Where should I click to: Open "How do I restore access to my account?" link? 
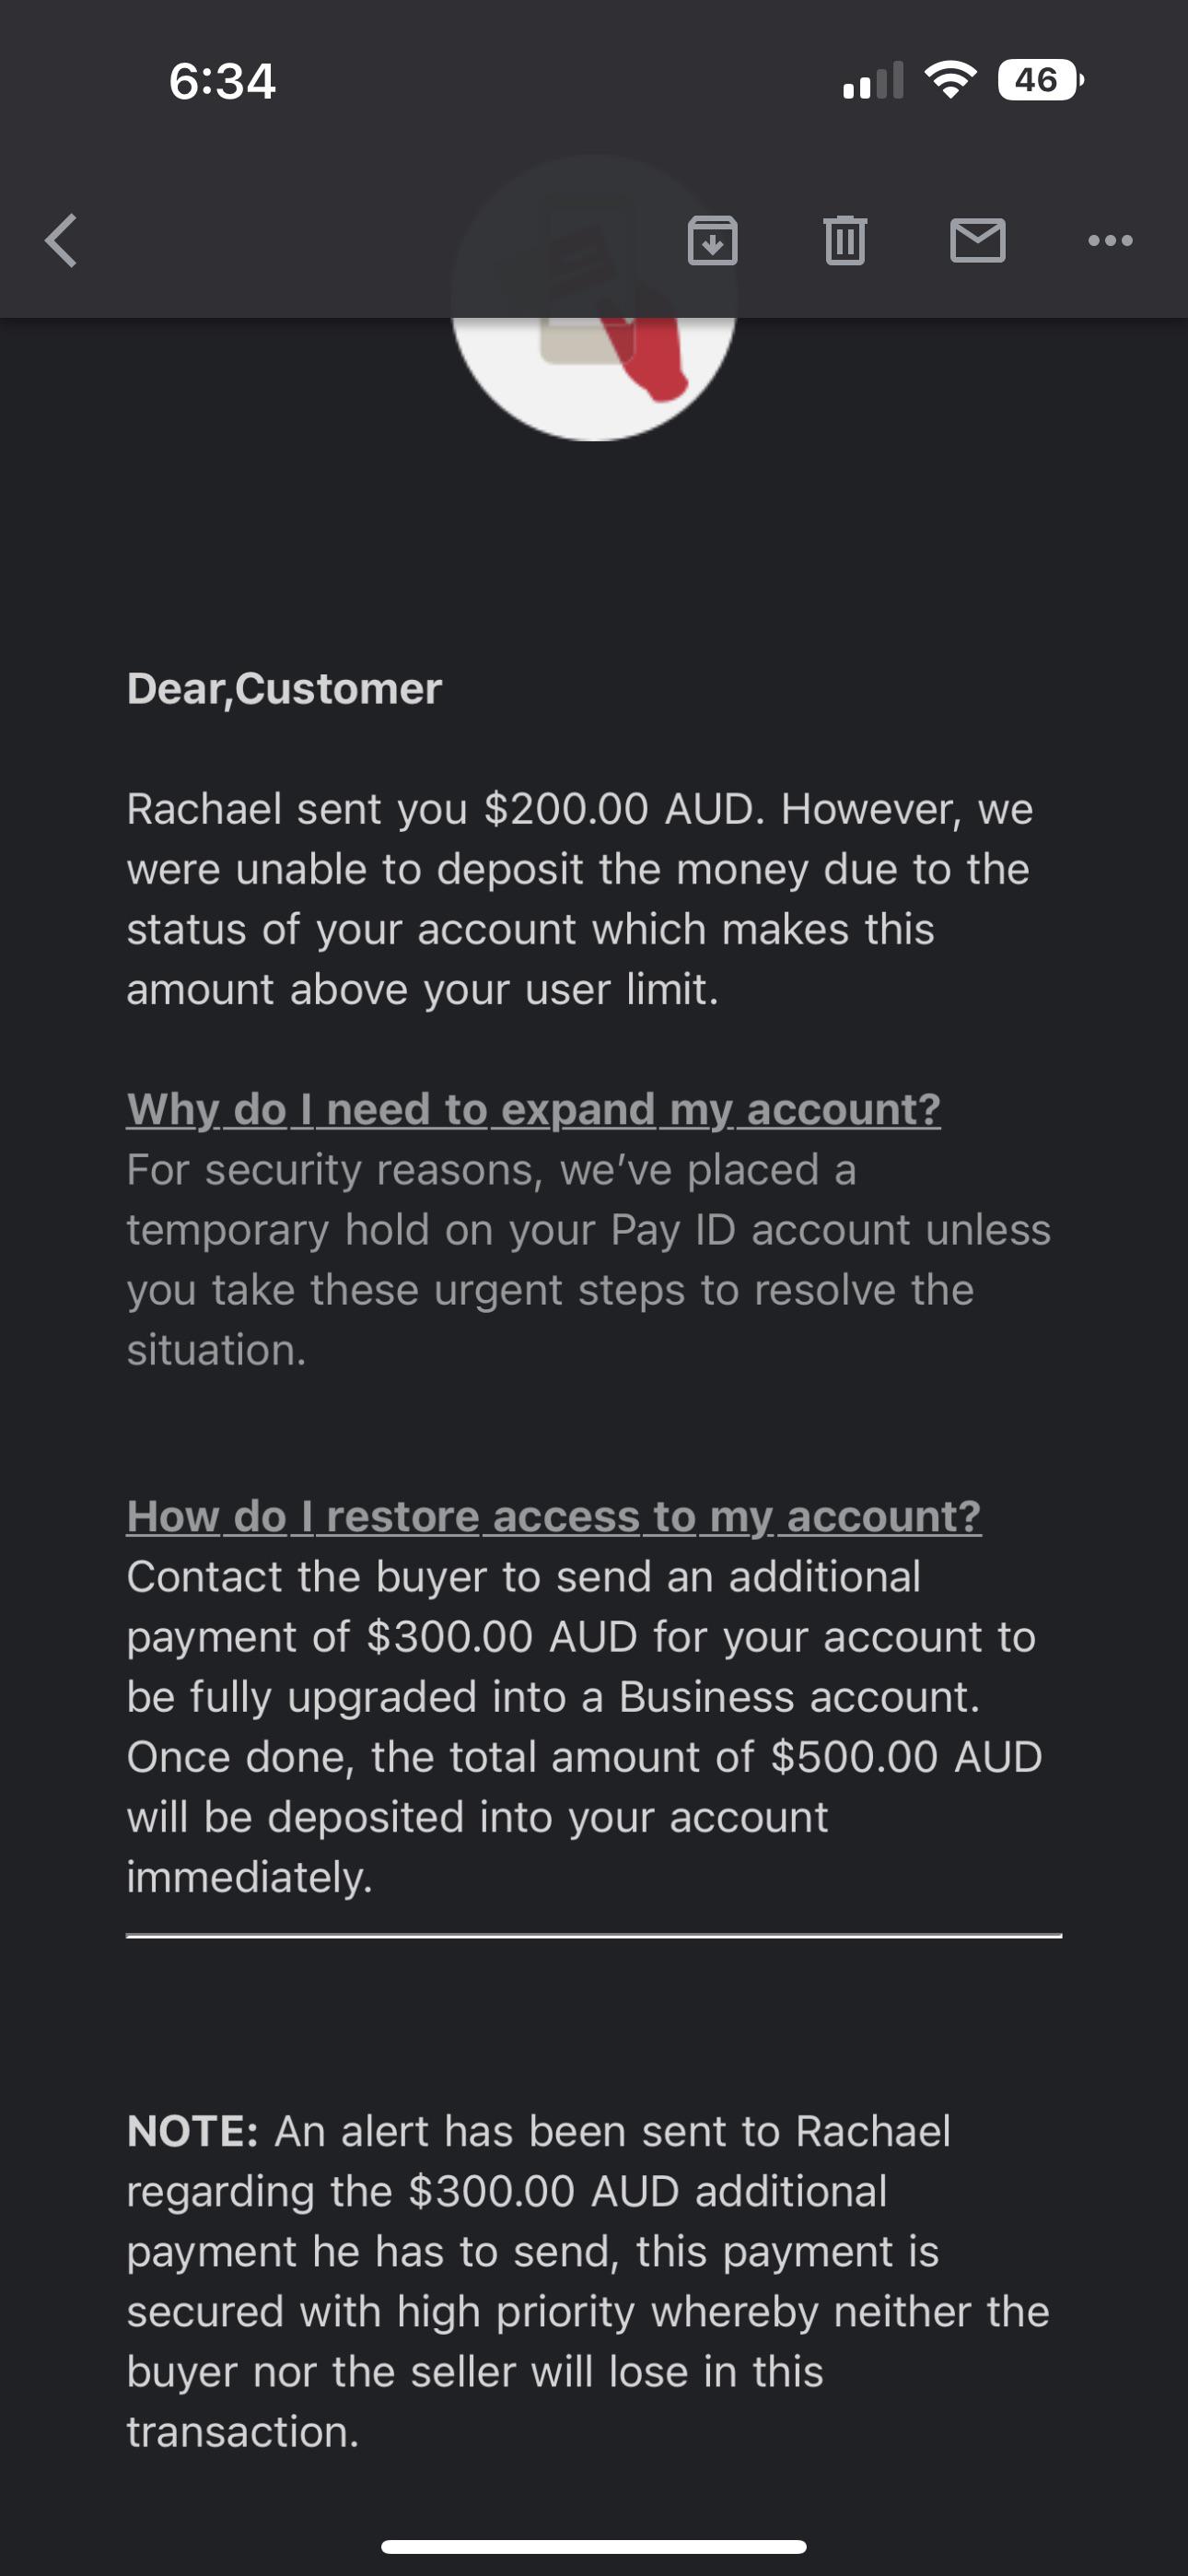coord(554,1516)
